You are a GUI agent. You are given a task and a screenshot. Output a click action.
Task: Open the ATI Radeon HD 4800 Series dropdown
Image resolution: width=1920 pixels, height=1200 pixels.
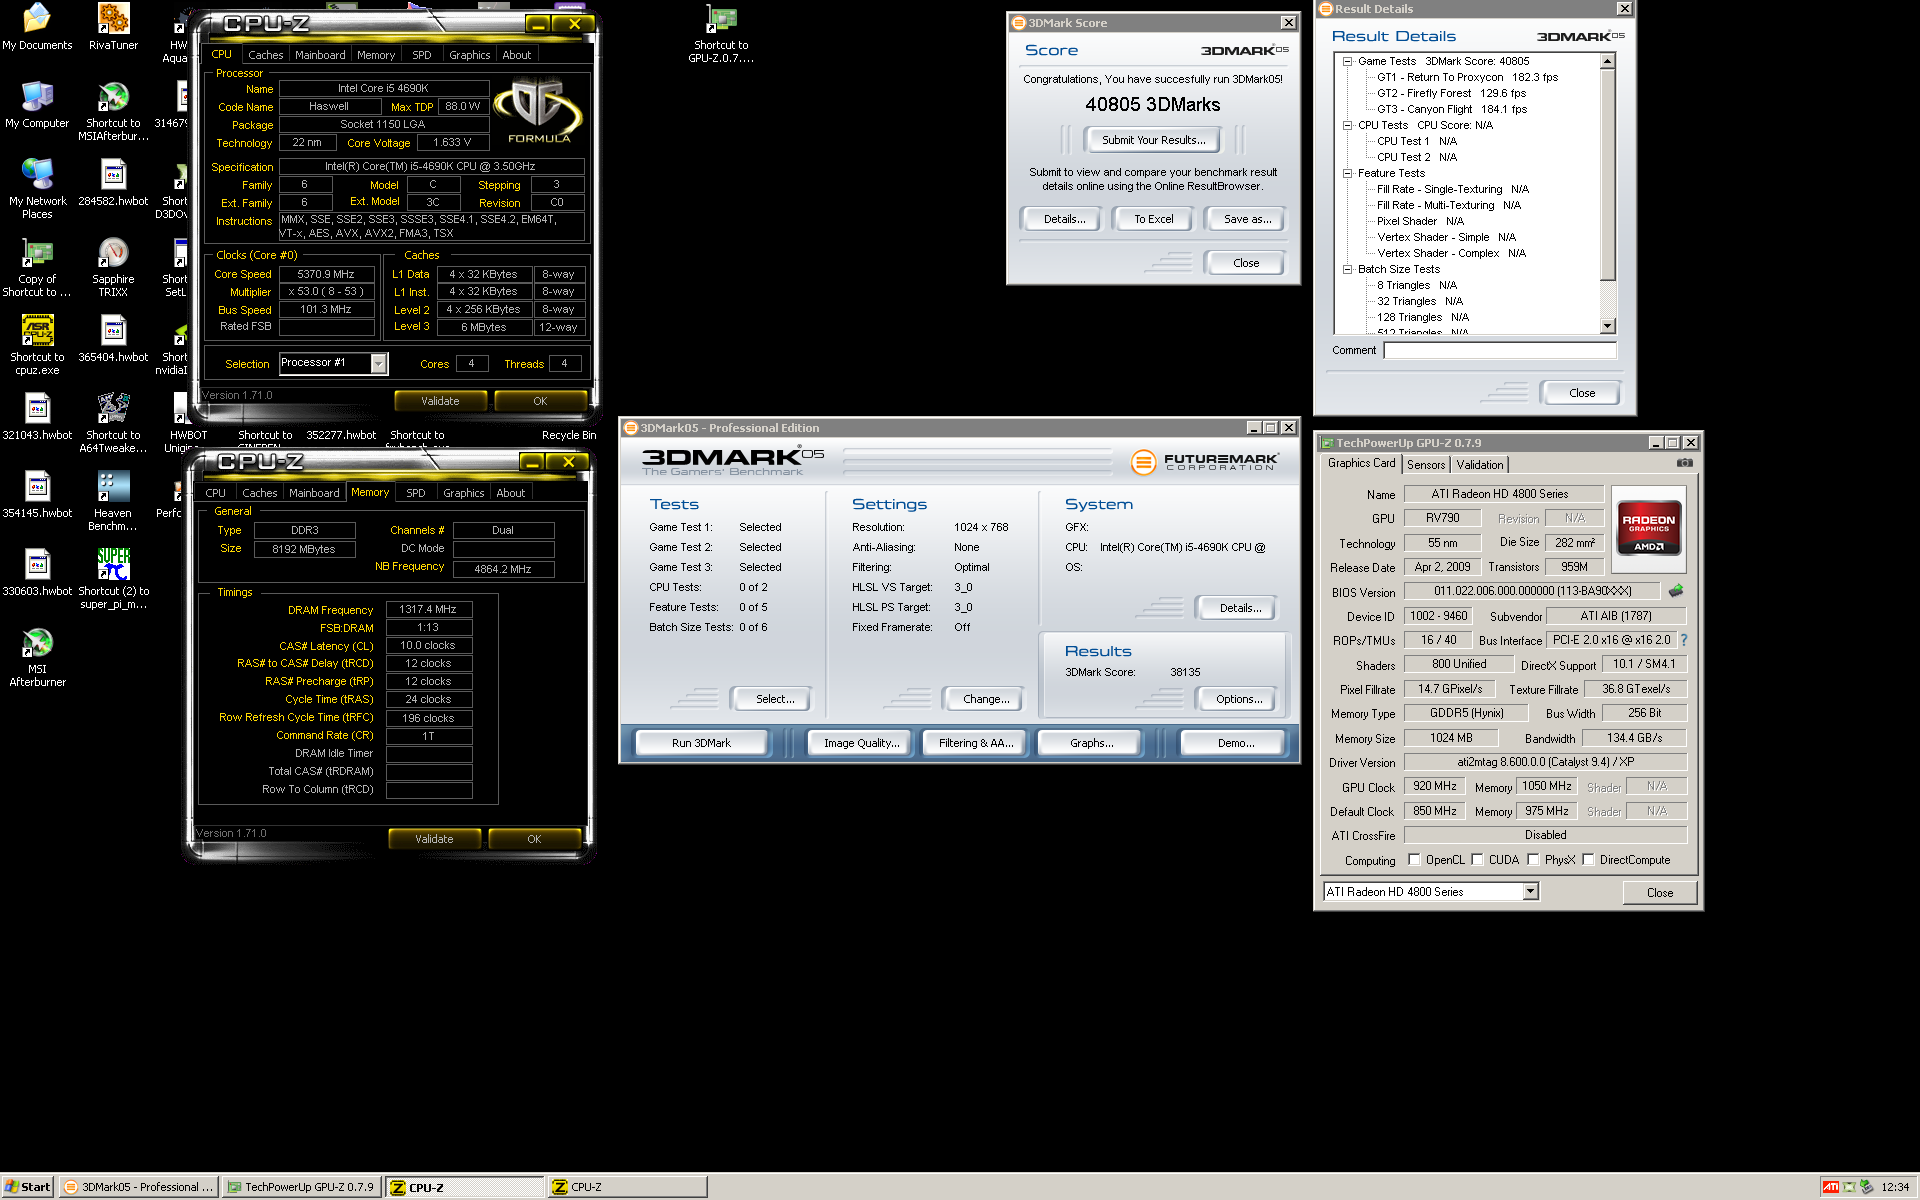click(x=1530, y=891)
